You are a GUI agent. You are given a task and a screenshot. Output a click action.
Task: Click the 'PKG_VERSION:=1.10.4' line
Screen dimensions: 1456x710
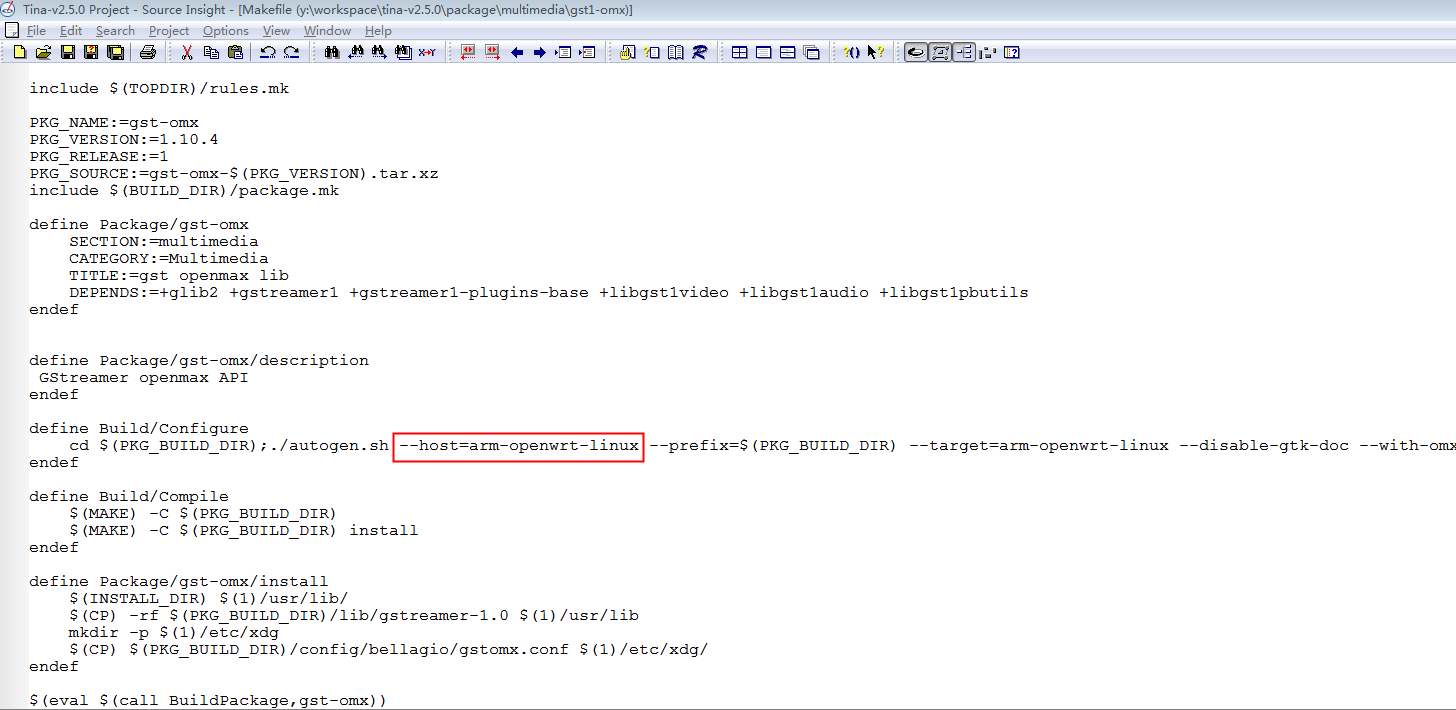[x=124, y=140]
